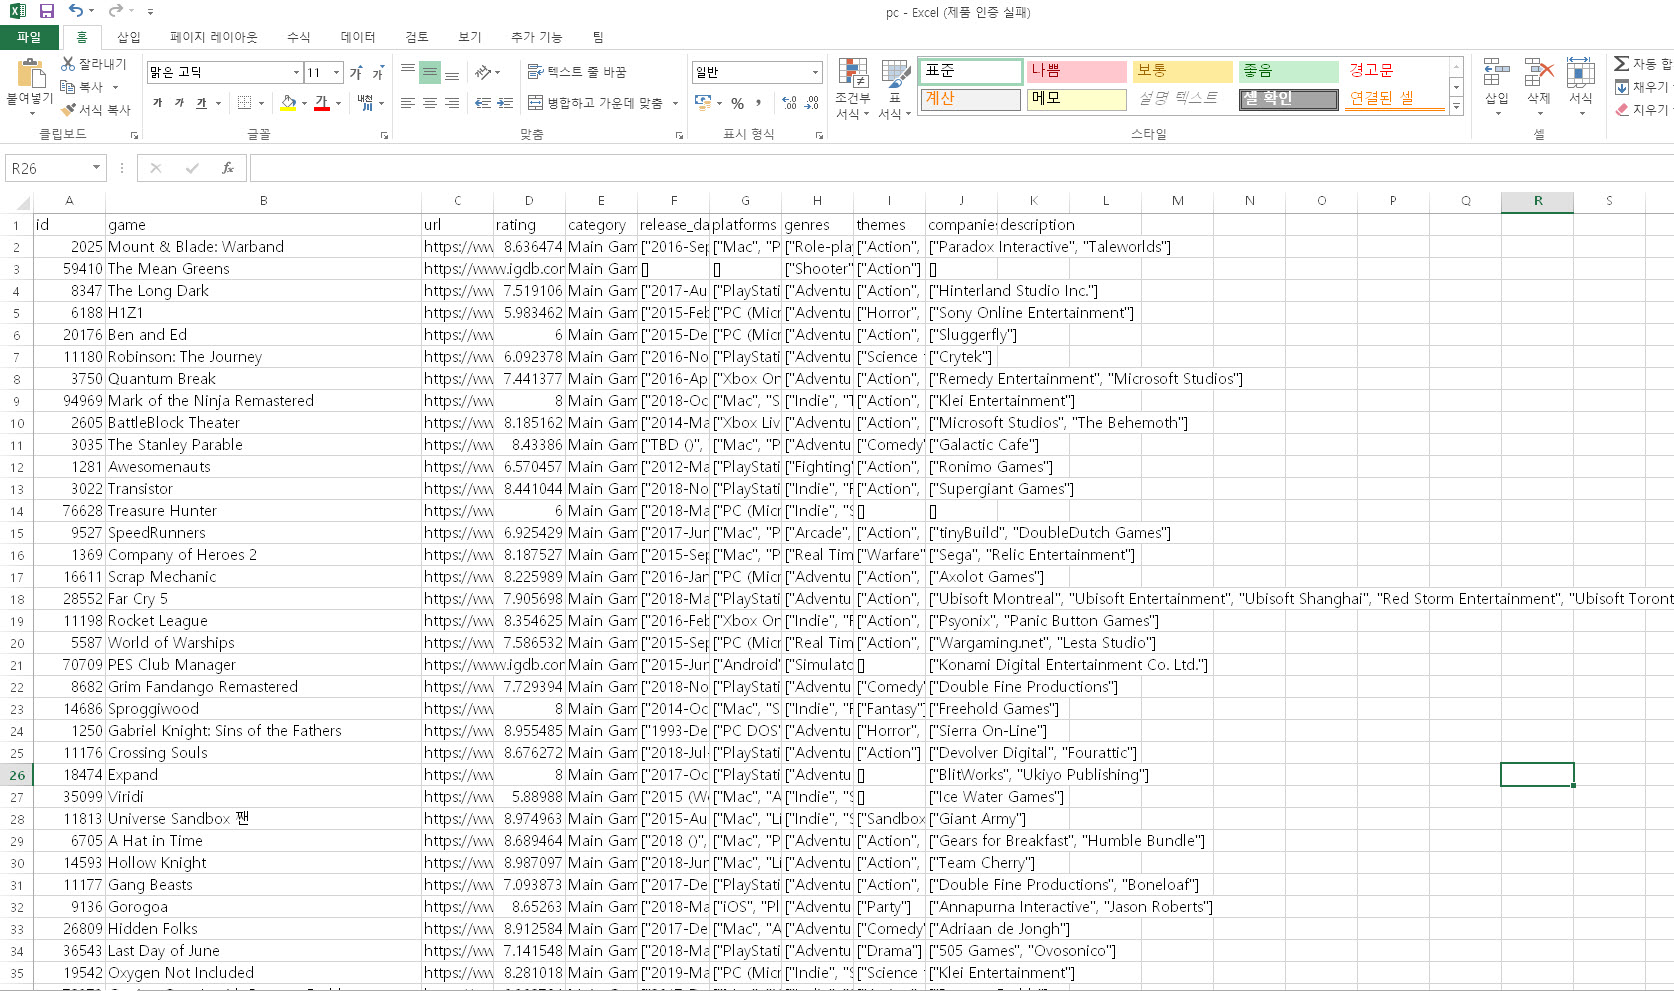Click the Clear (지우기) button
This screenshot has height=991, width=1674.
click(1641, 110)
